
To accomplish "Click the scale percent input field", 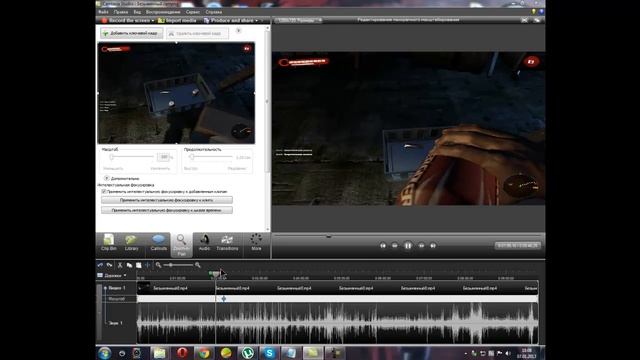I will 163,157.
